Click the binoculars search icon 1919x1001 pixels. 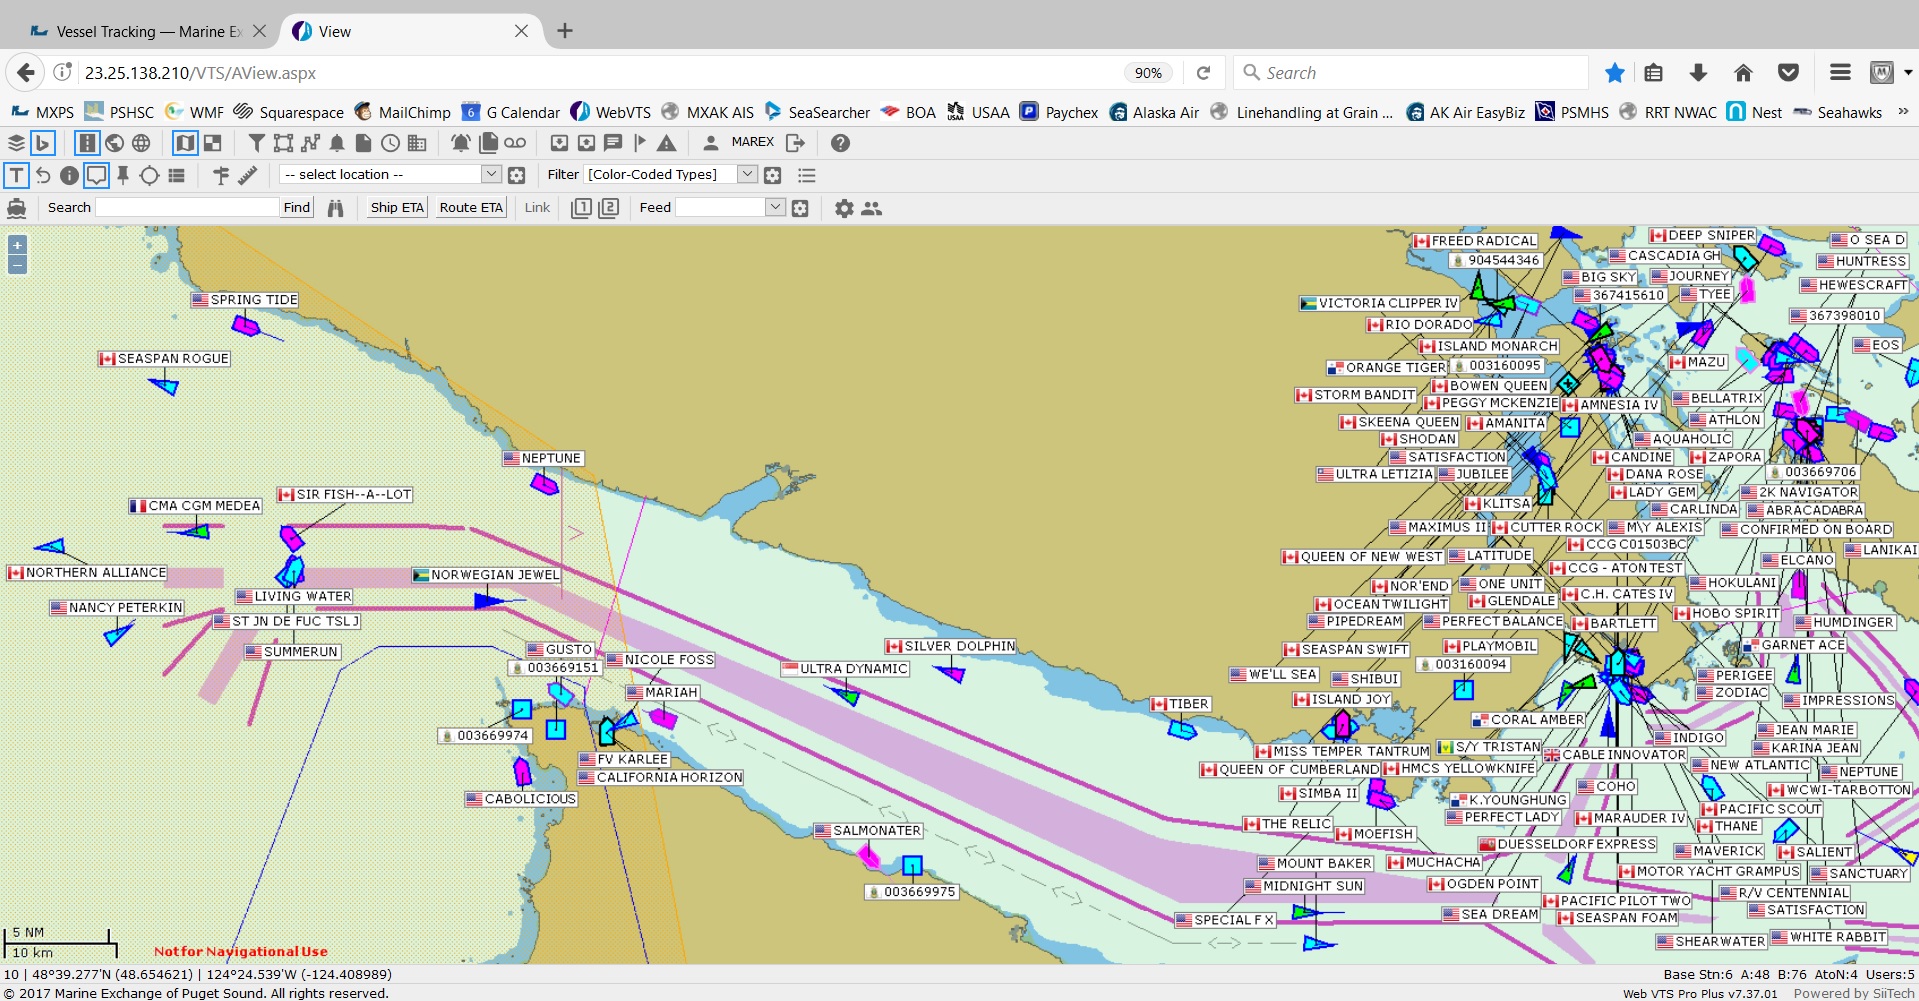pyautogui.click(x=336, y=208)
